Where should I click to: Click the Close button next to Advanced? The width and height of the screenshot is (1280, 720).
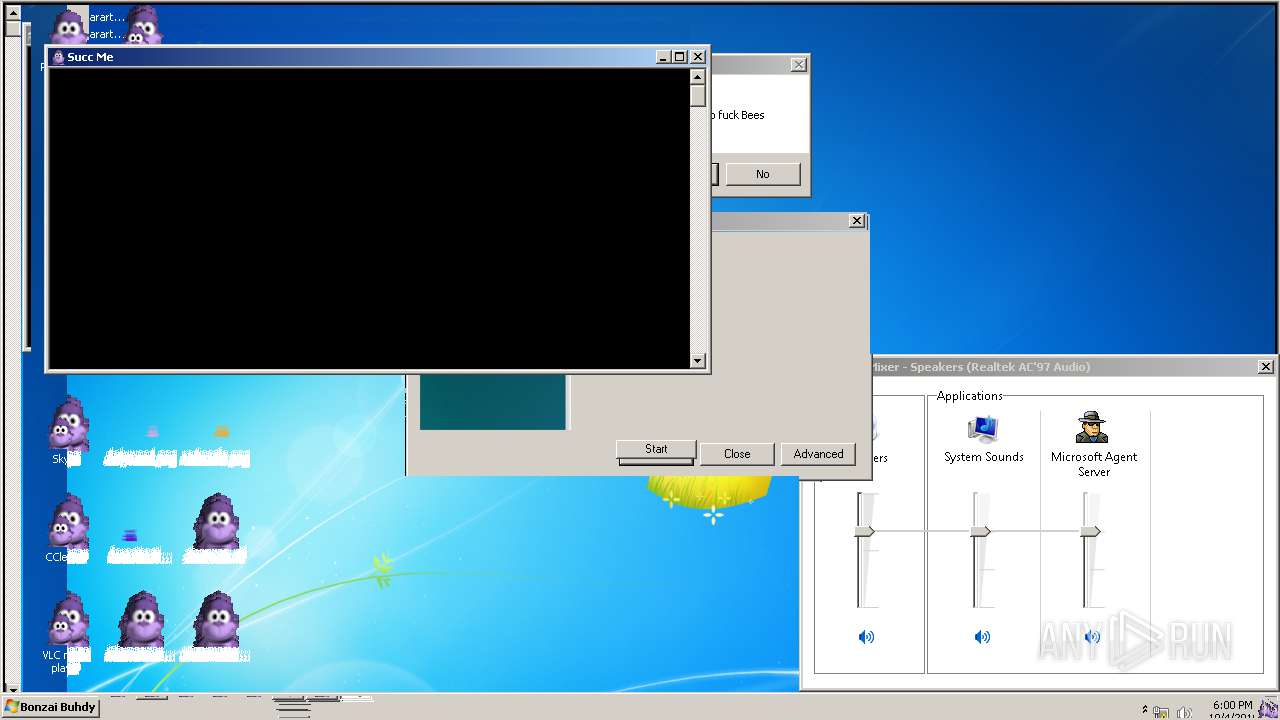(737, 454)
